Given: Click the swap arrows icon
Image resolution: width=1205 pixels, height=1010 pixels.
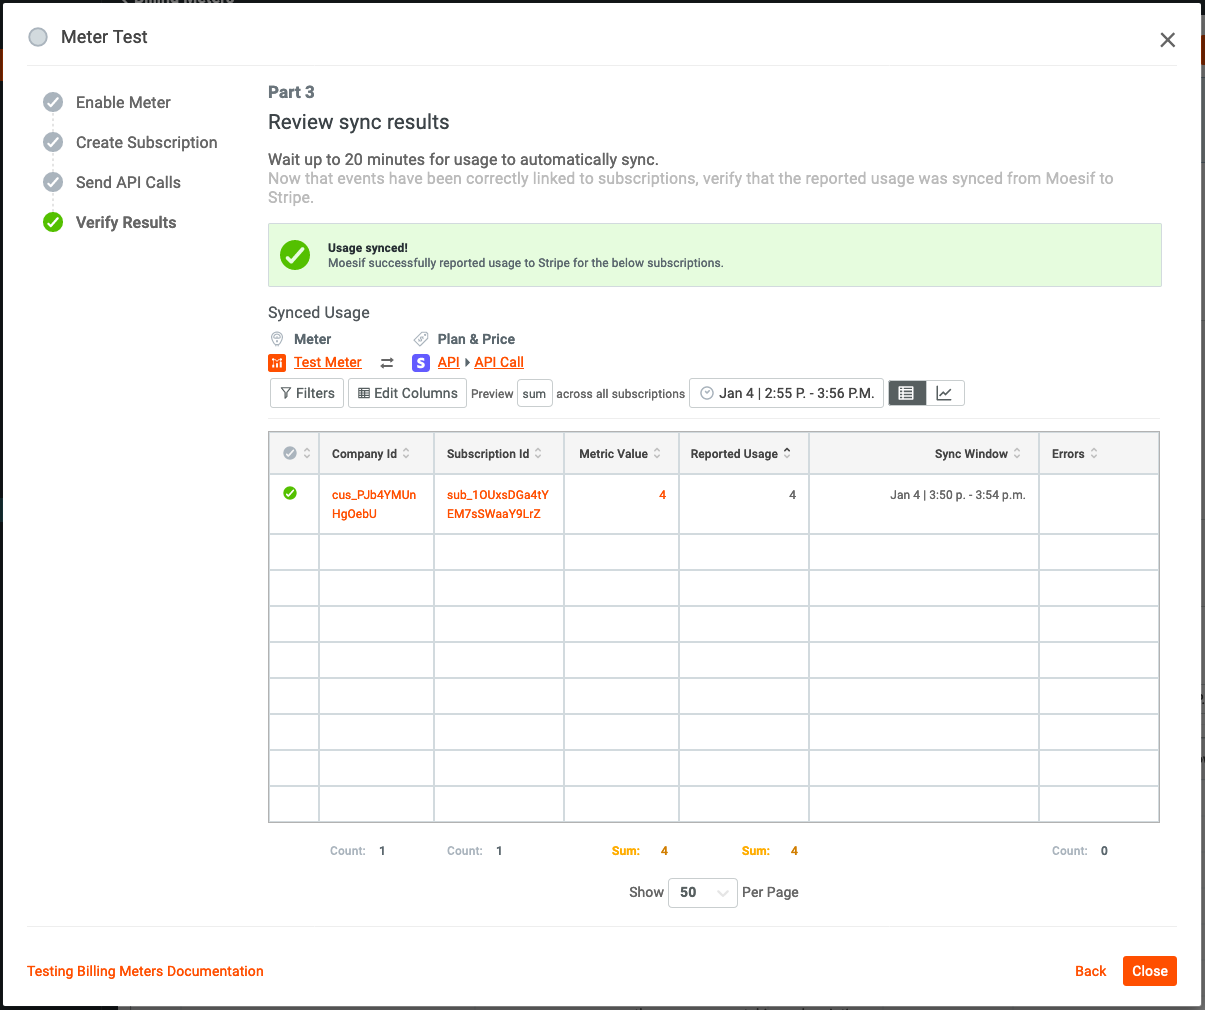Looking at the screenshot, I should point(387,363).
